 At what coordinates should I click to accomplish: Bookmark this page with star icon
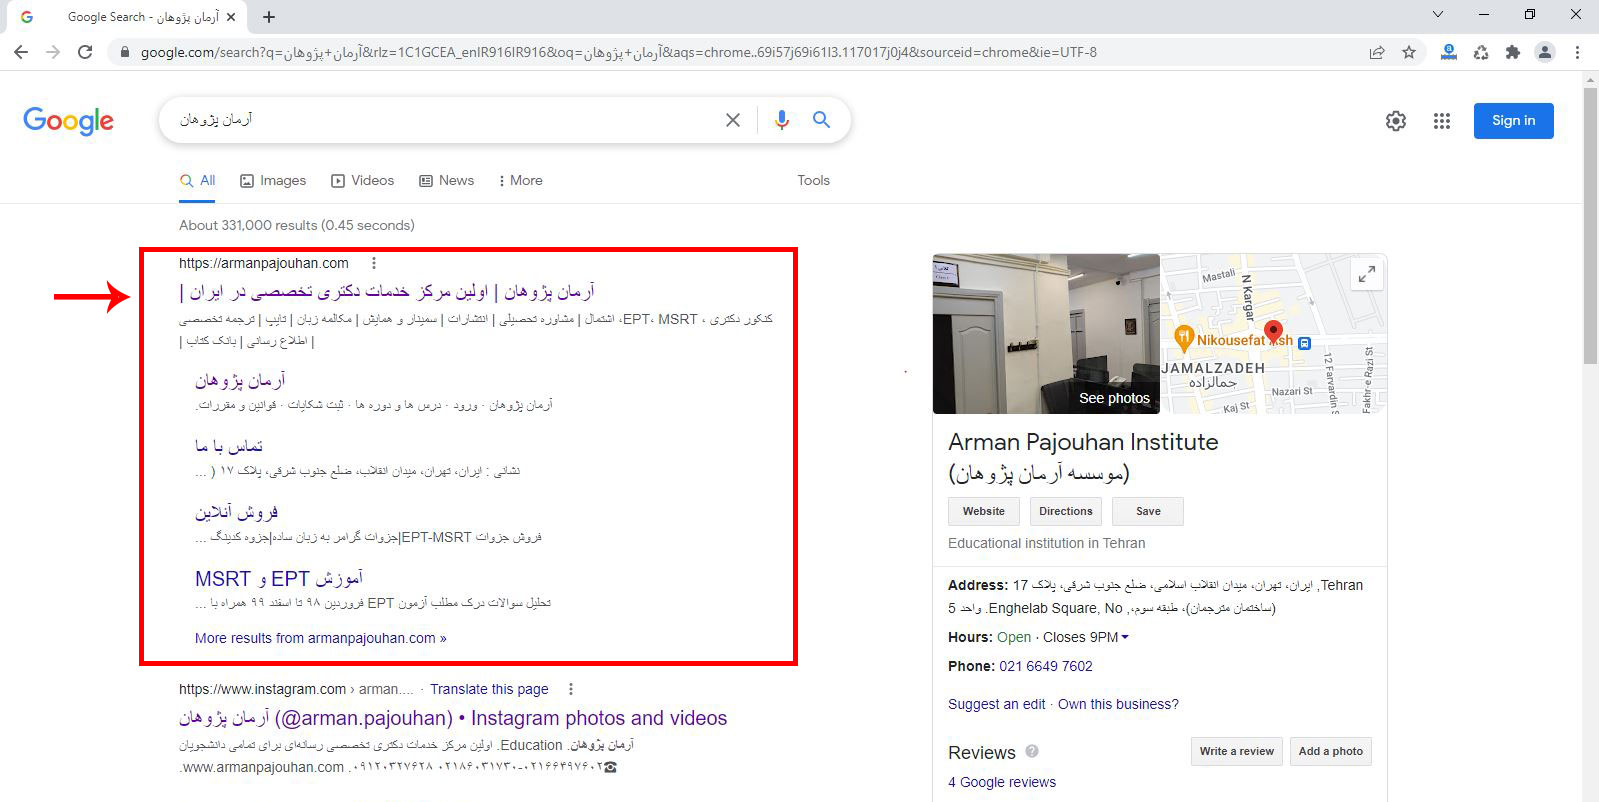pos(1409,52)
